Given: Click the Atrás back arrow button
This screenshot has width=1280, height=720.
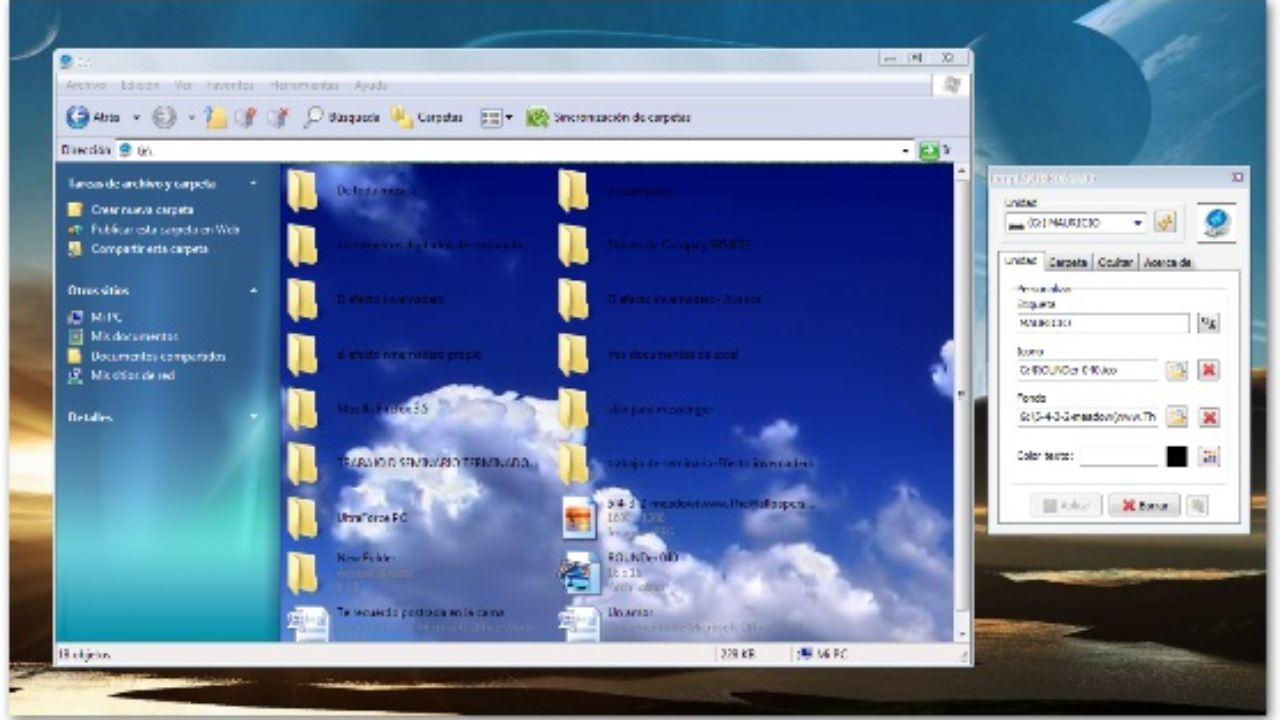Looking at the screenshot, I should (78, 117).
